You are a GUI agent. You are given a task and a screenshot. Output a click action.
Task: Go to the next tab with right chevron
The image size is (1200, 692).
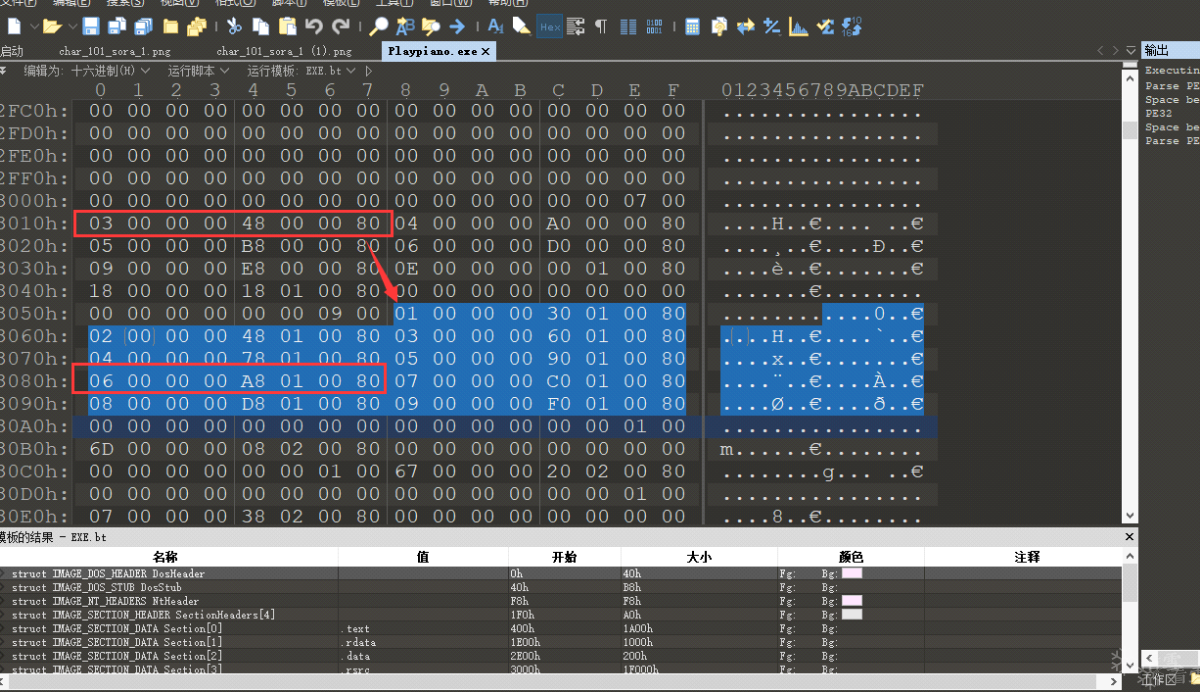1116,50
